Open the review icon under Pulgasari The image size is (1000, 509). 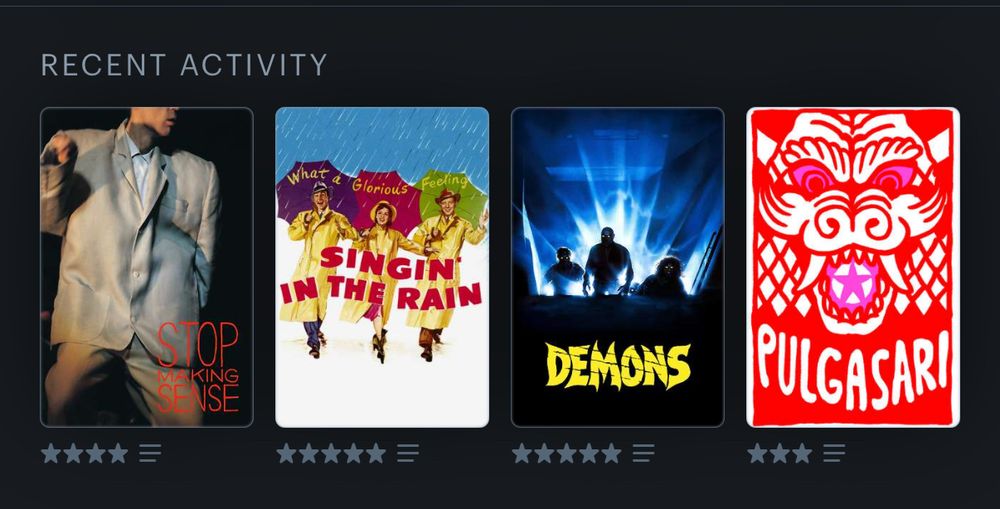pyautogui.click(x=834, y=453)
